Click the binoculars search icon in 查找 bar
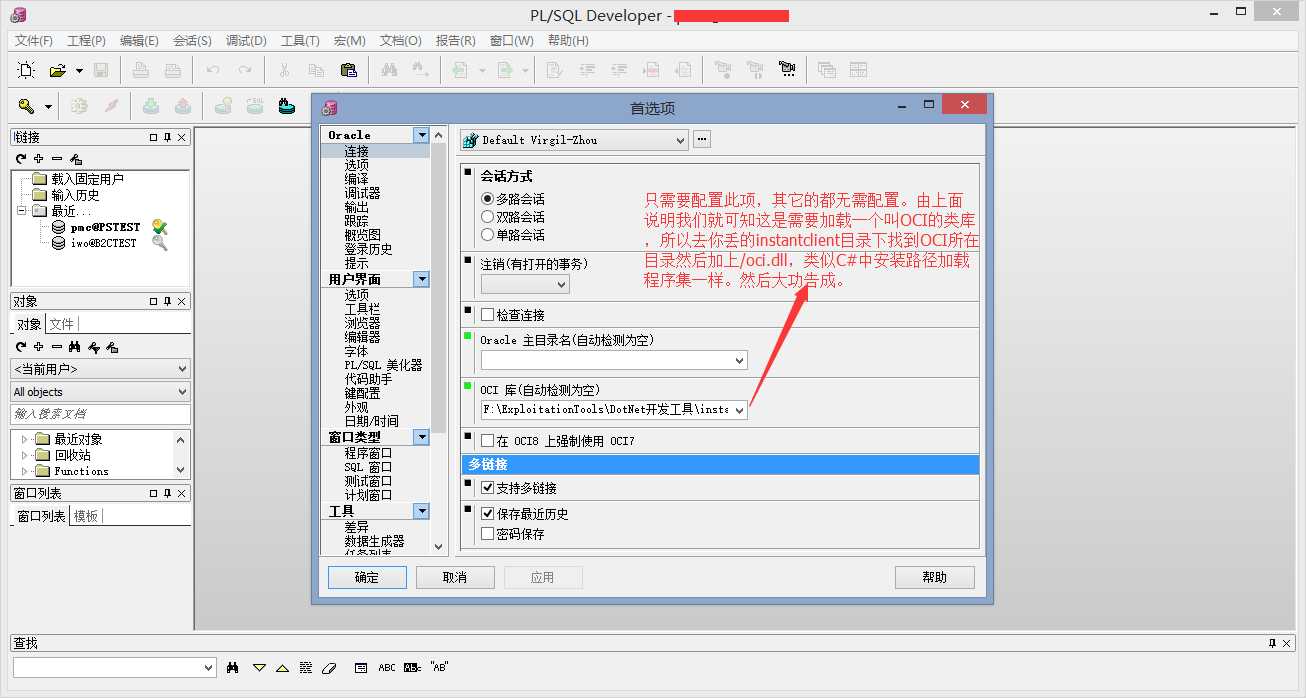The width and height of the screenshot is (1306, 698). point(234,667)
